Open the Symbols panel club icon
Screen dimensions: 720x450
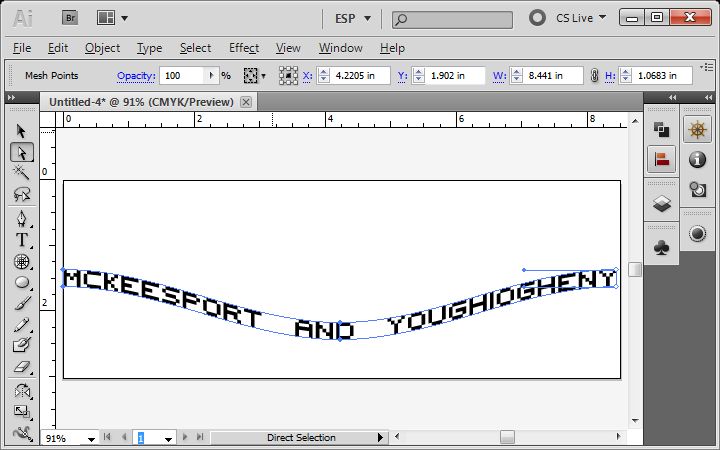pyautogui.click(x=661, y=248)
